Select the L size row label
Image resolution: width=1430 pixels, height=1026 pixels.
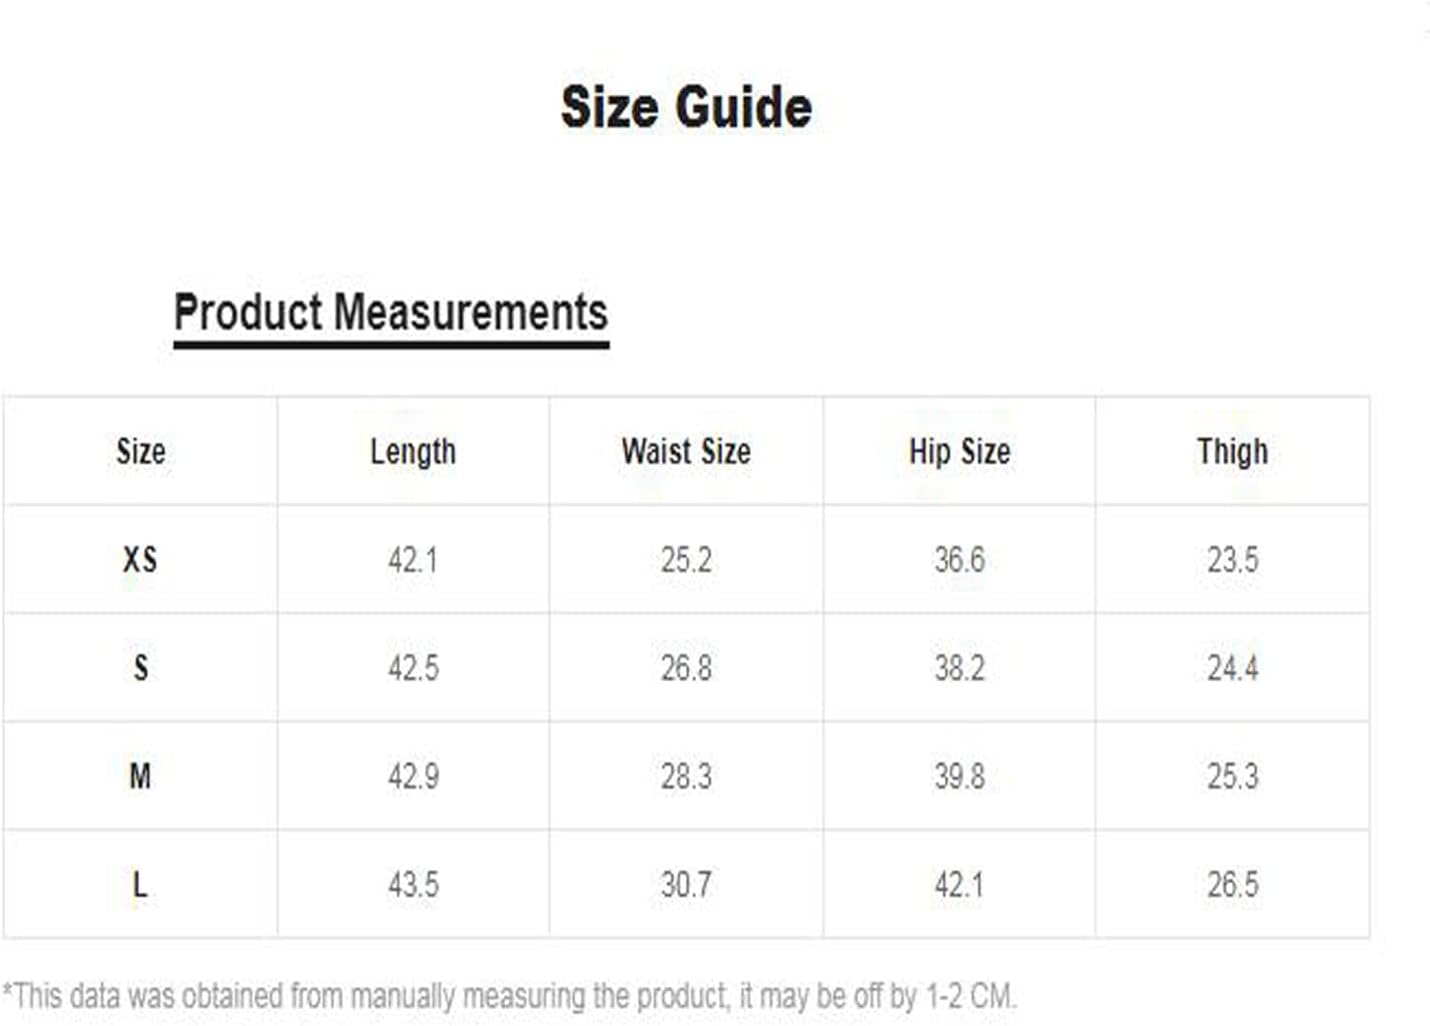(141, 884)
